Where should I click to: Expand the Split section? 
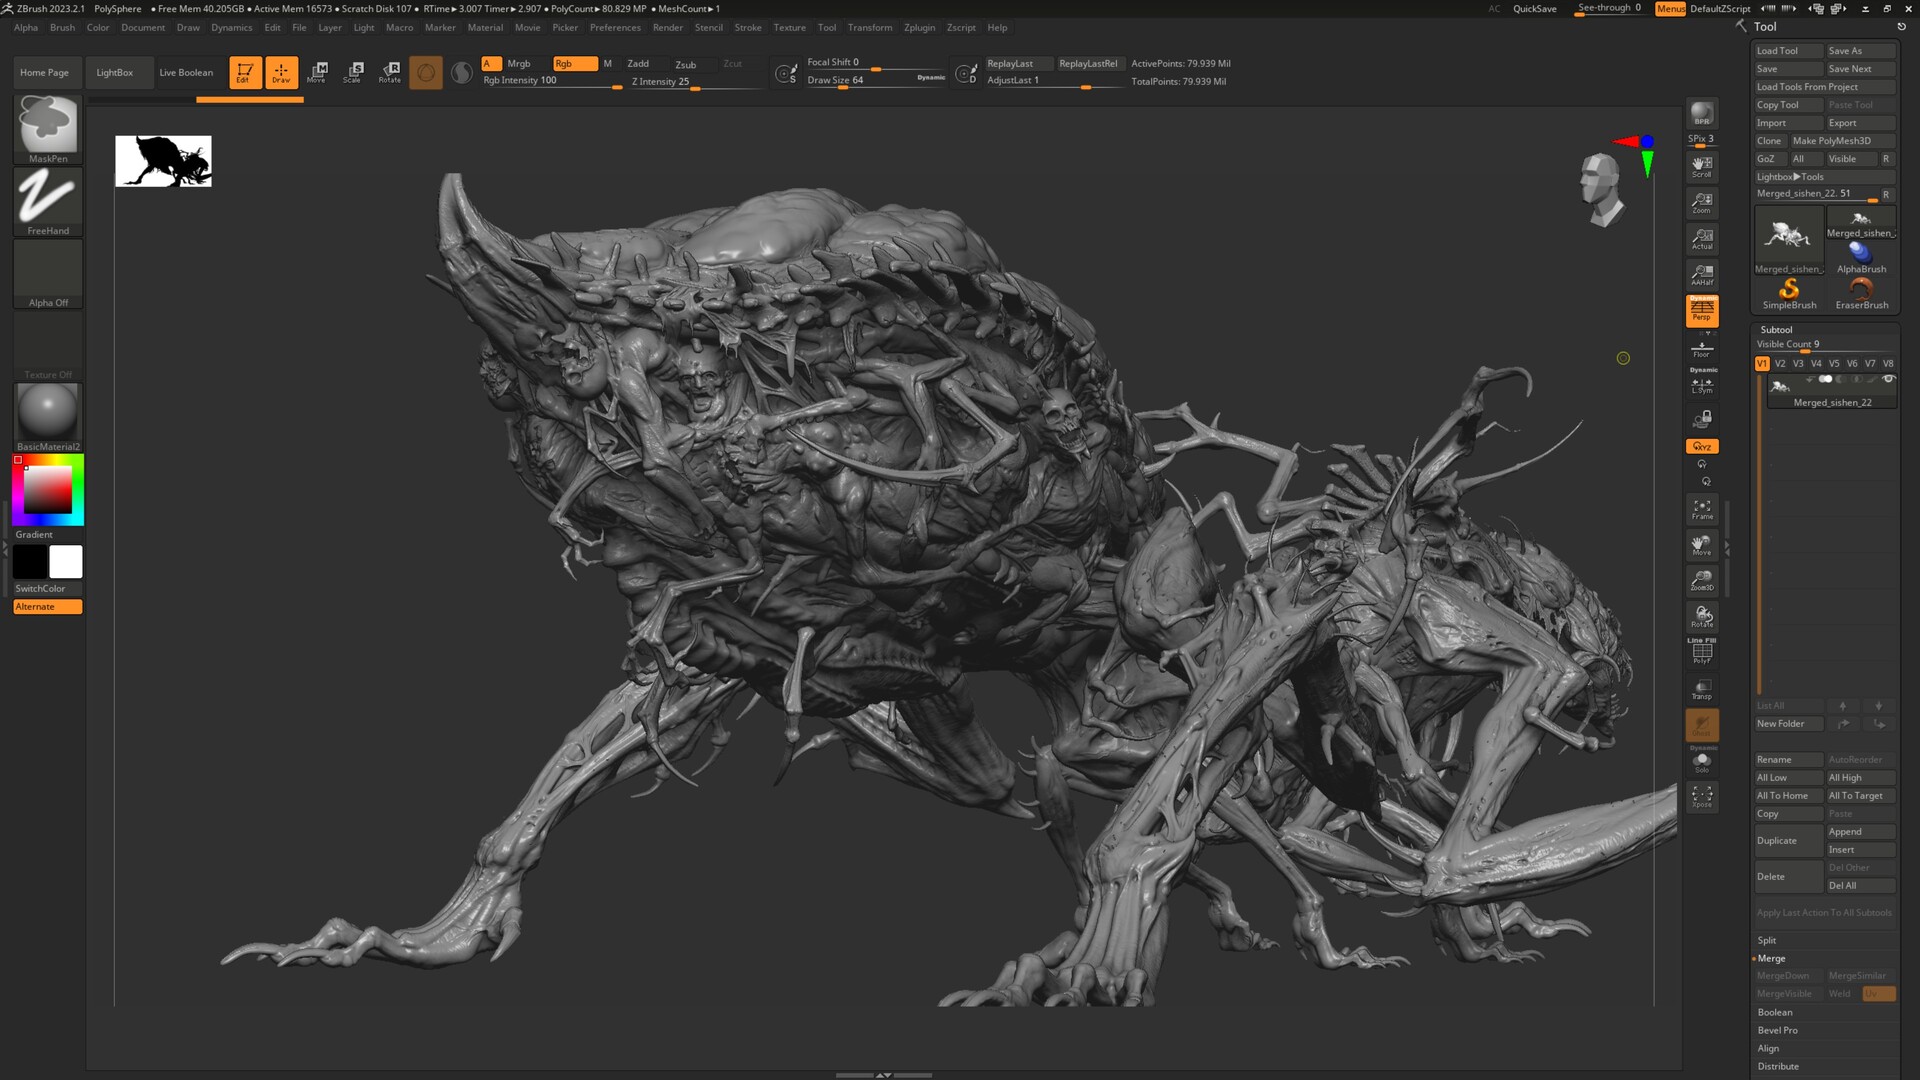(x=1767, y=940)
